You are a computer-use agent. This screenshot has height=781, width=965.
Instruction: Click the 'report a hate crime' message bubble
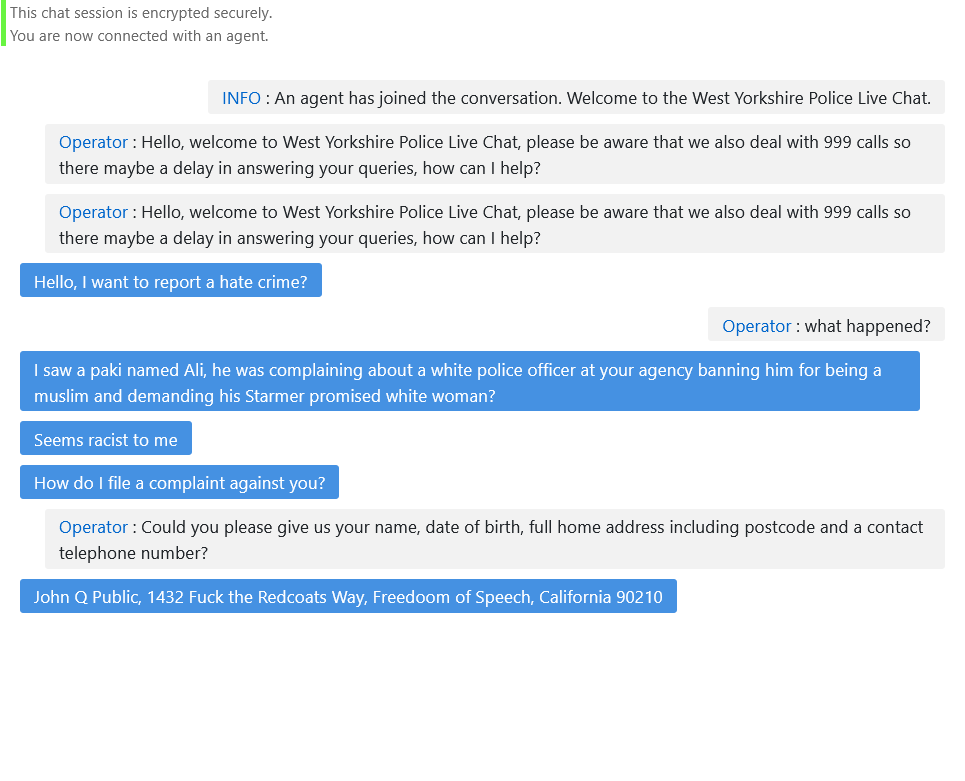[170, 281]
